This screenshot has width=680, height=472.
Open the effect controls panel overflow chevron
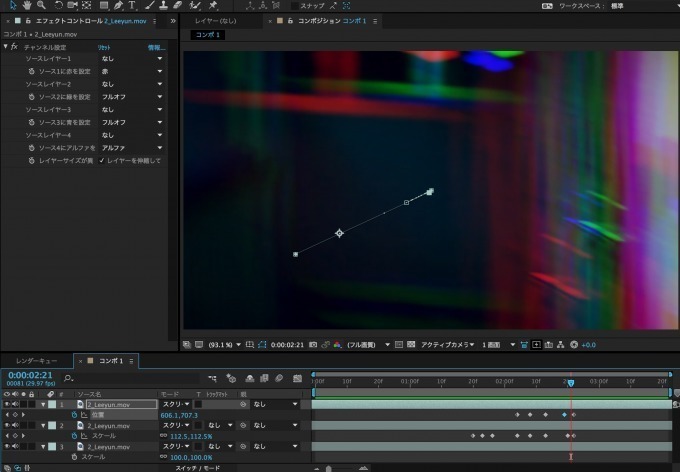(173, 21)
